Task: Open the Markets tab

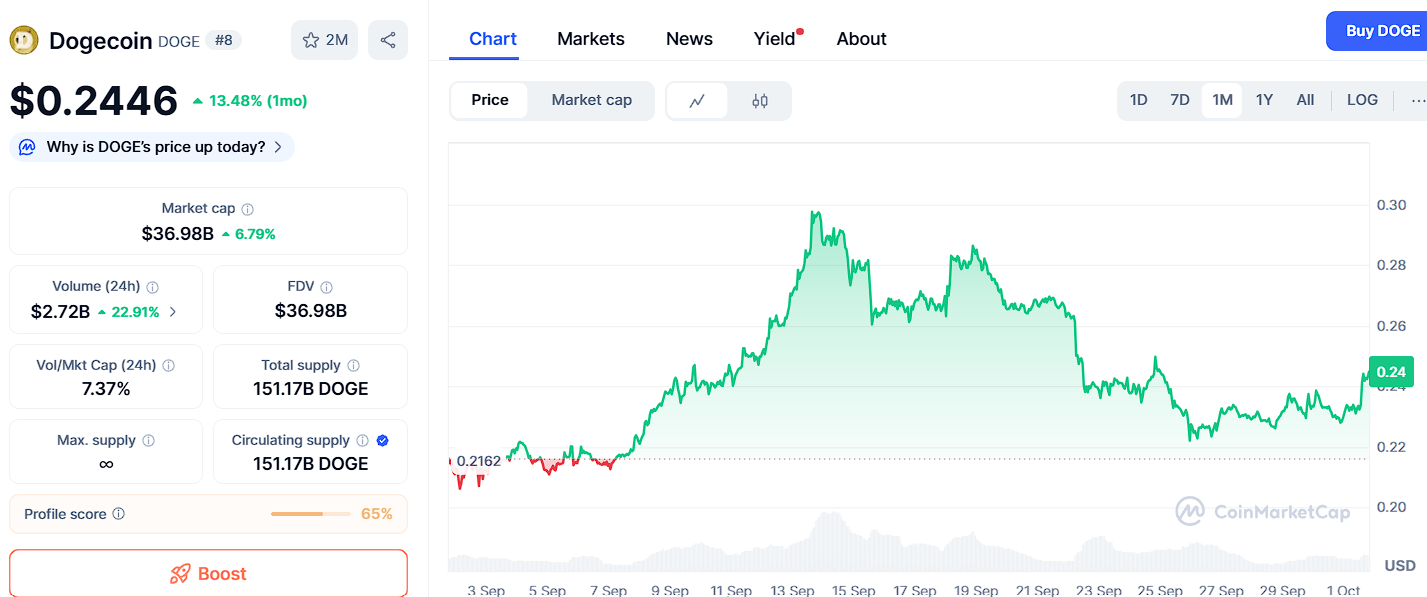Action: tap(591, 39)
